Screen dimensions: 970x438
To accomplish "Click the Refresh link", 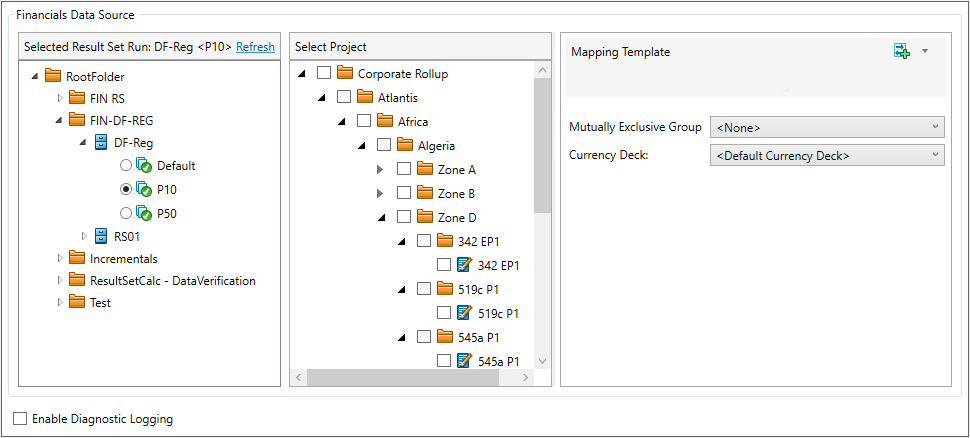I will [x=255, y=46].
